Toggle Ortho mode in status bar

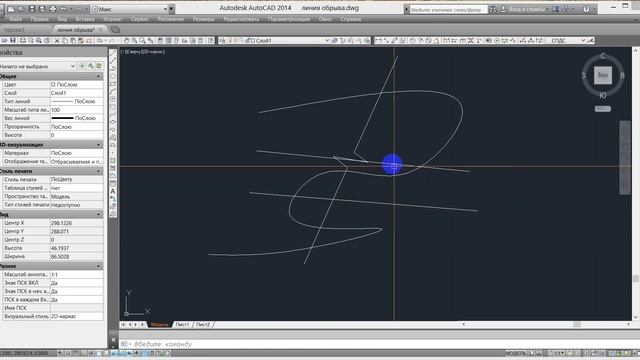(83, 353)
